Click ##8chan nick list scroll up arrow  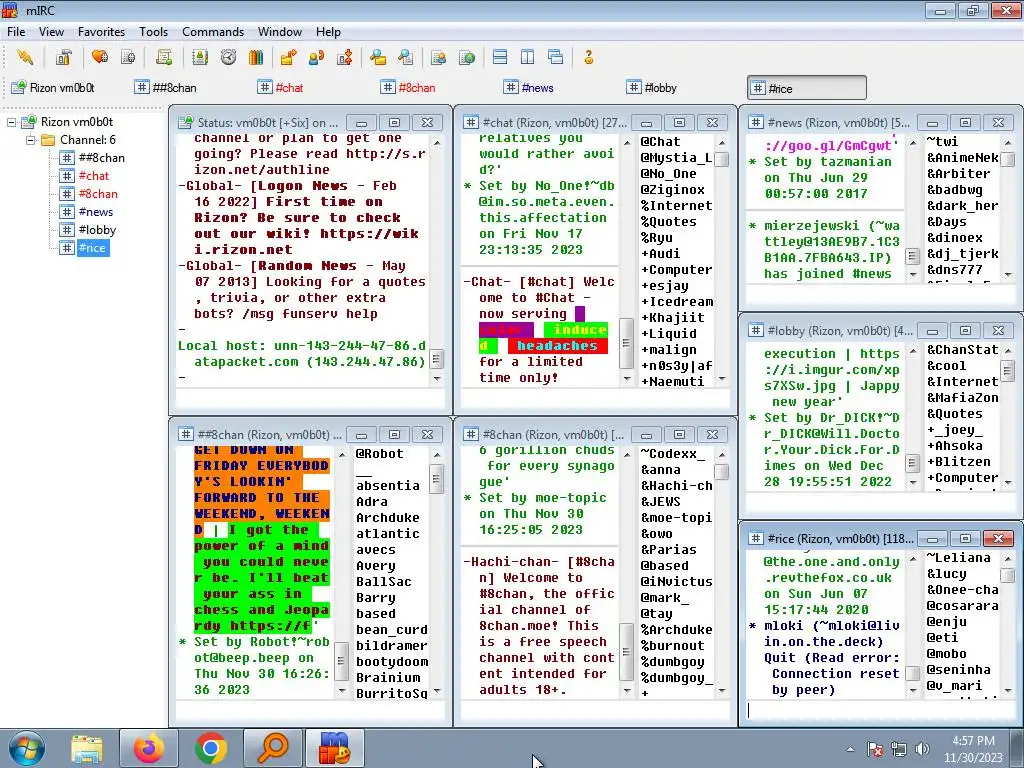click(437, 455)
